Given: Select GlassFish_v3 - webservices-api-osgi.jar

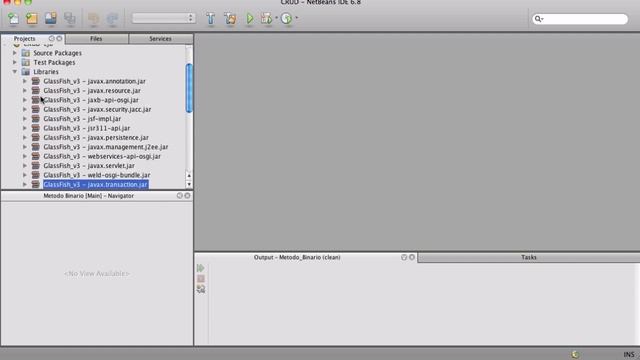Looking at the screenshot, I should click(x=102, y=156).
